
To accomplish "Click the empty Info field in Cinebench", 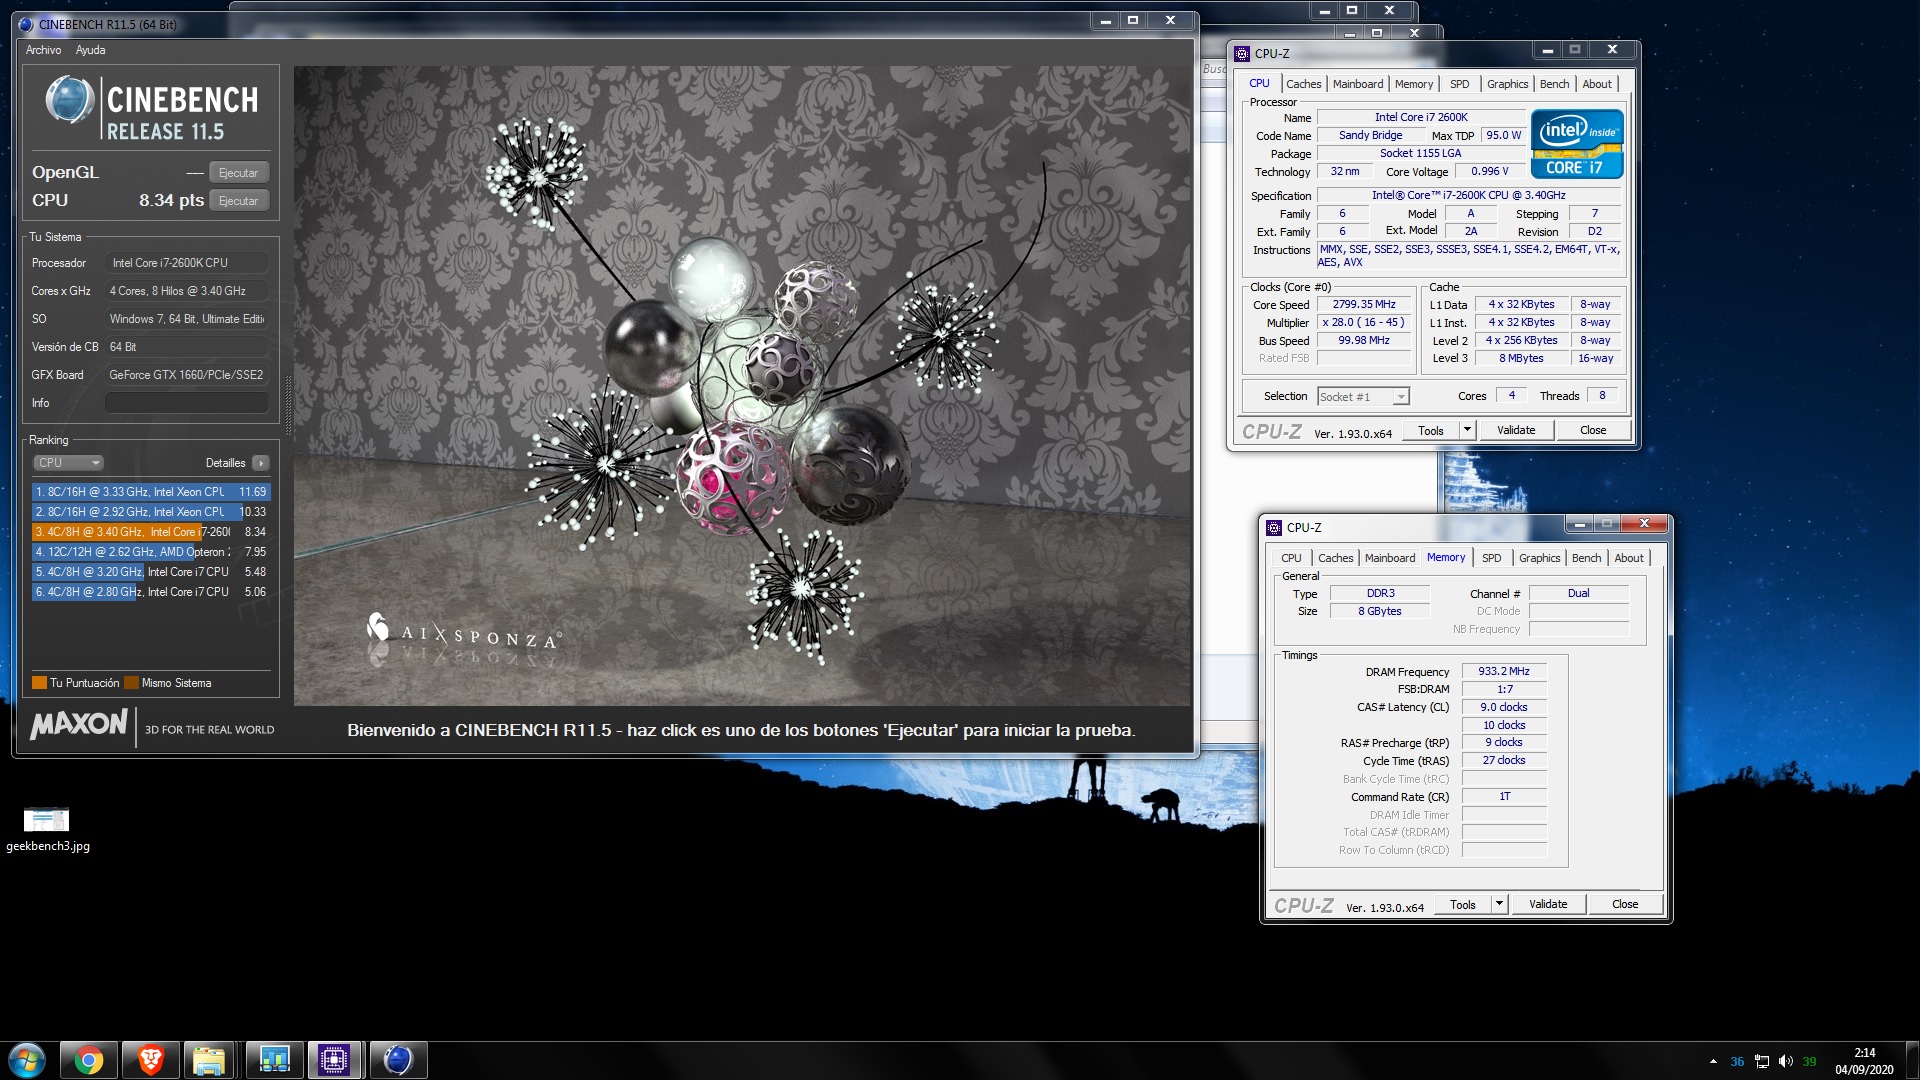I will click(x=187, y=403).
